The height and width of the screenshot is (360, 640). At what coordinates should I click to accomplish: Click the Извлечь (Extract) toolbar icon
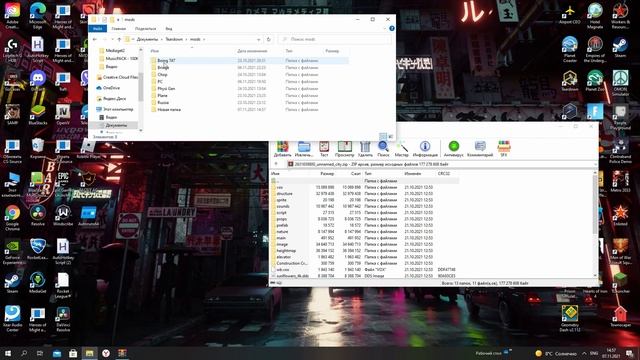(x=304, y=149)
